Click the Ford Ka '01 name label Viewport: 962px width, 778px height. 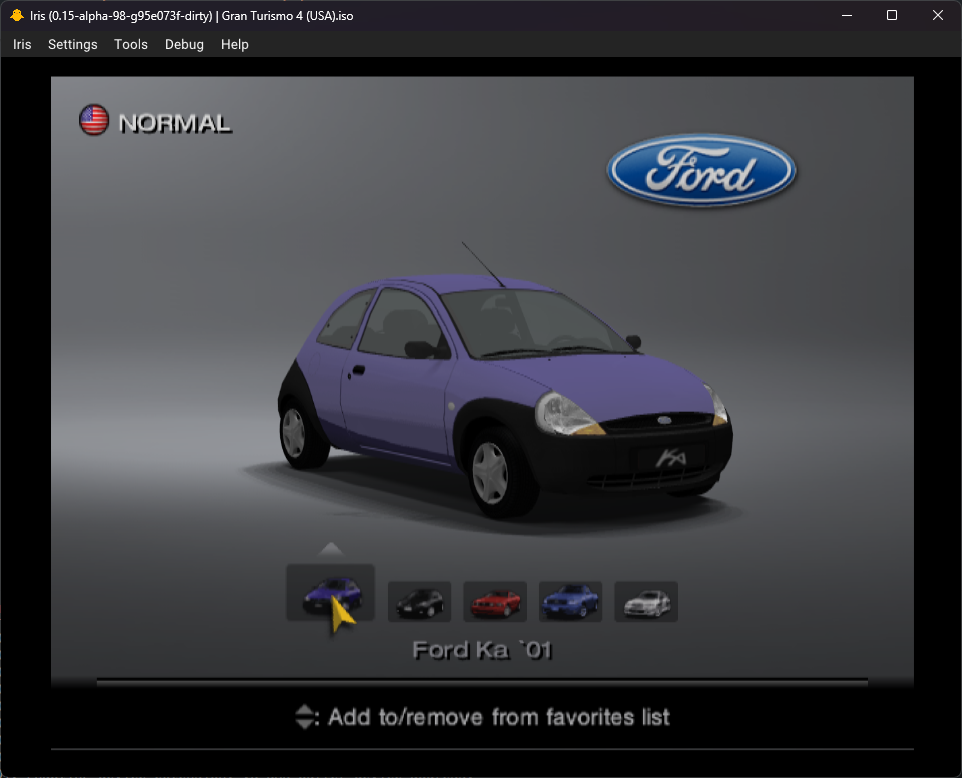click(483, 650)
